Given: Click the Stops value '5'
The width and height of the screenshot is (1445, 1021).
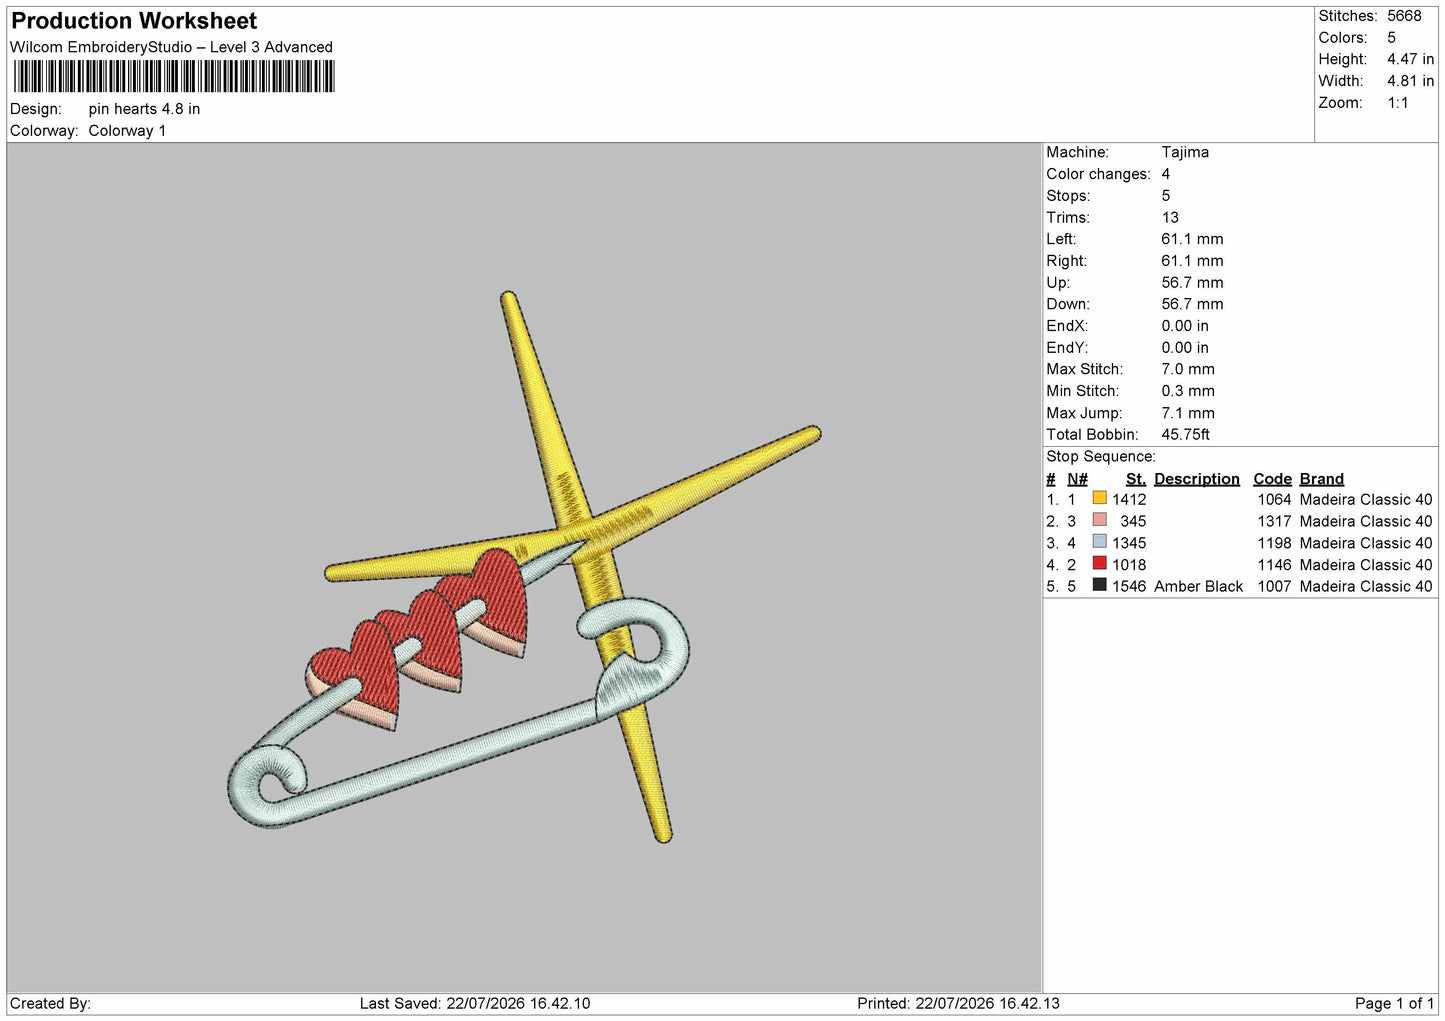Looking at the screenshot, I should click(1166, 196).
